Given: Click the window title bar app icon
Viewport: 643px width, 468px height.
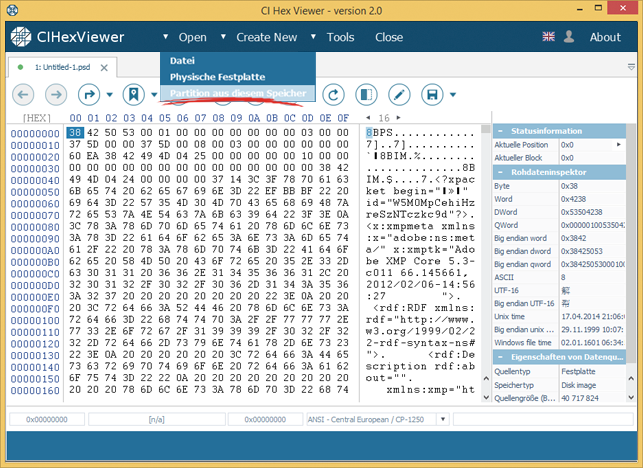Looking at the screenshot, I should point(13,10).
